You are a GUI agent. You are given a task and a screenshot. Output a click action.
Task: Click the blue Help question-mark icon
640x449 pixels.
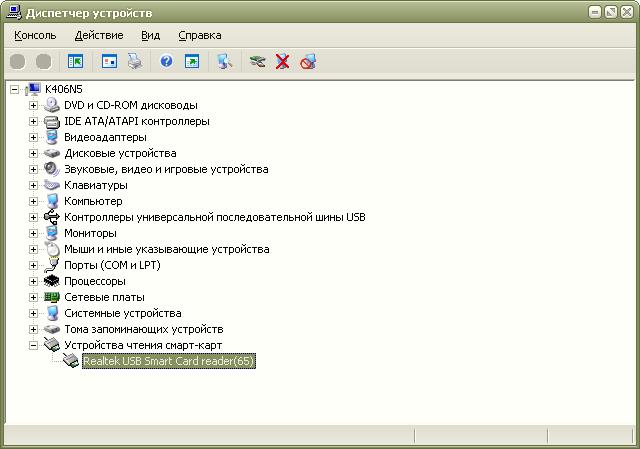(x=167, y=62)
